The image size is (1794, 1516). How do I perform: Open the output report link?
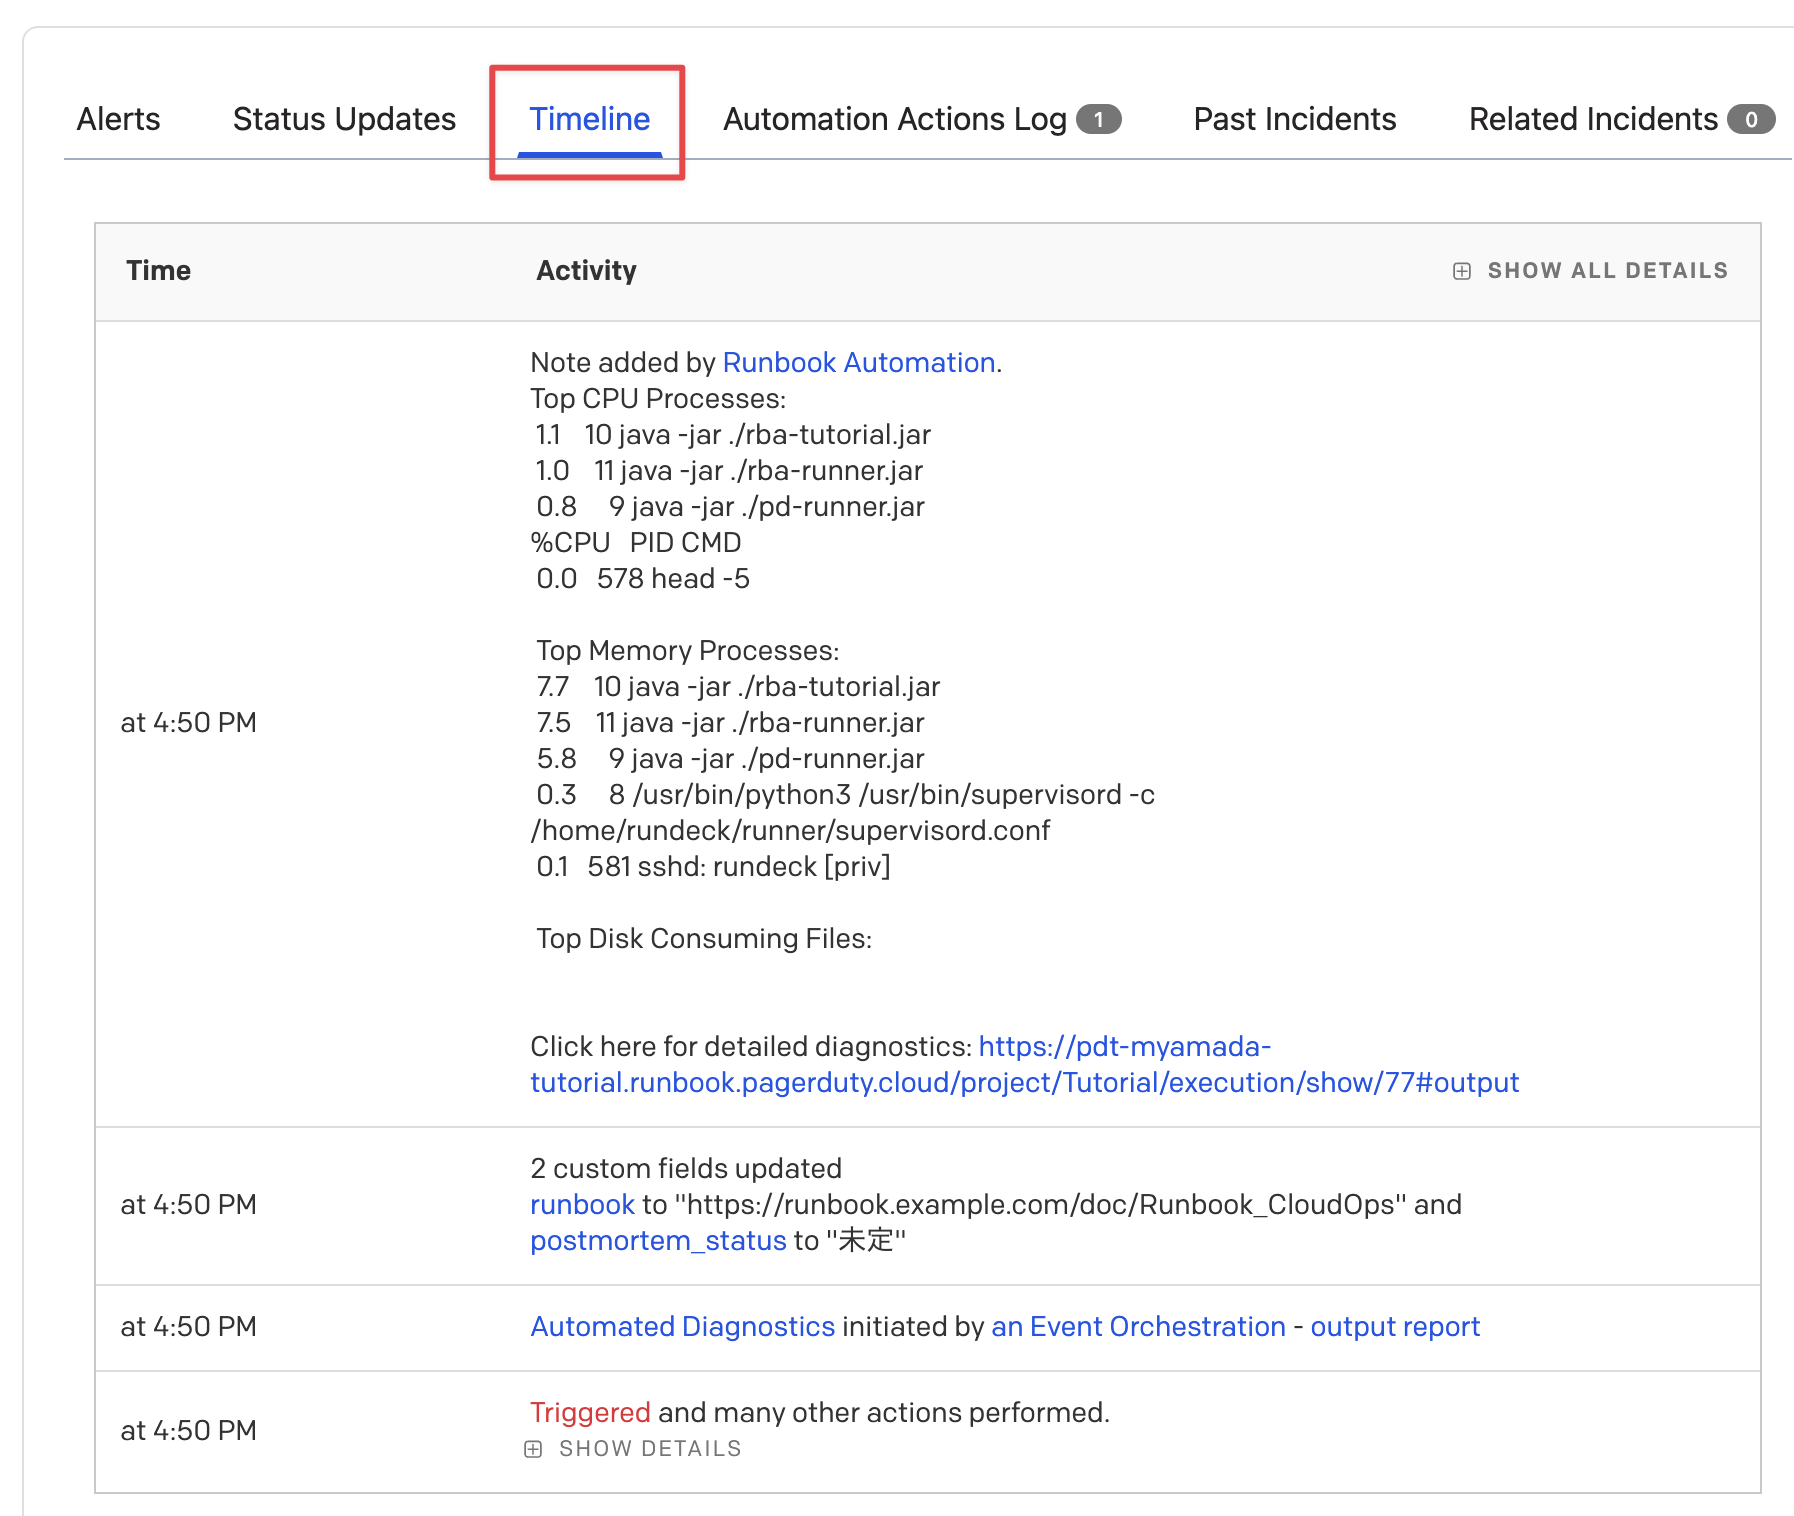(1395, 1326)
